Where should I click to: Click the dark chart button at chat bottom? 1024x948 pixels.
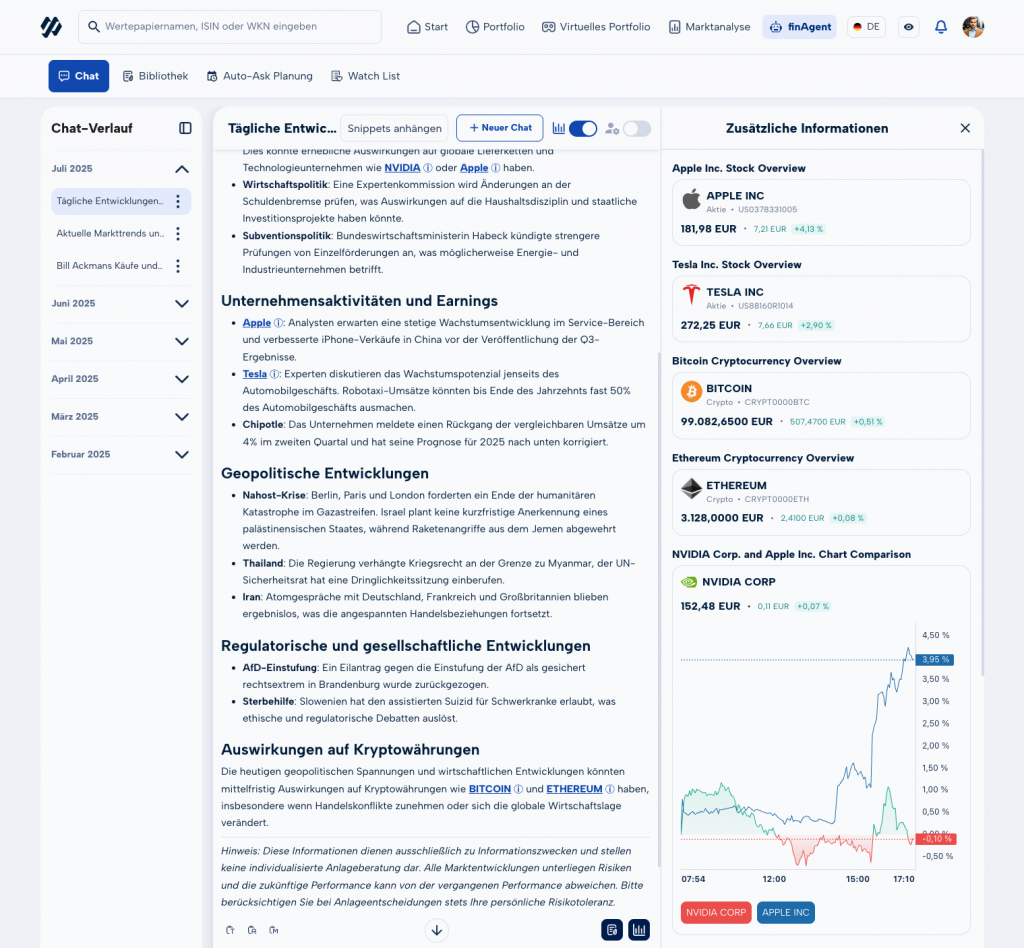[x=639, y=930]
